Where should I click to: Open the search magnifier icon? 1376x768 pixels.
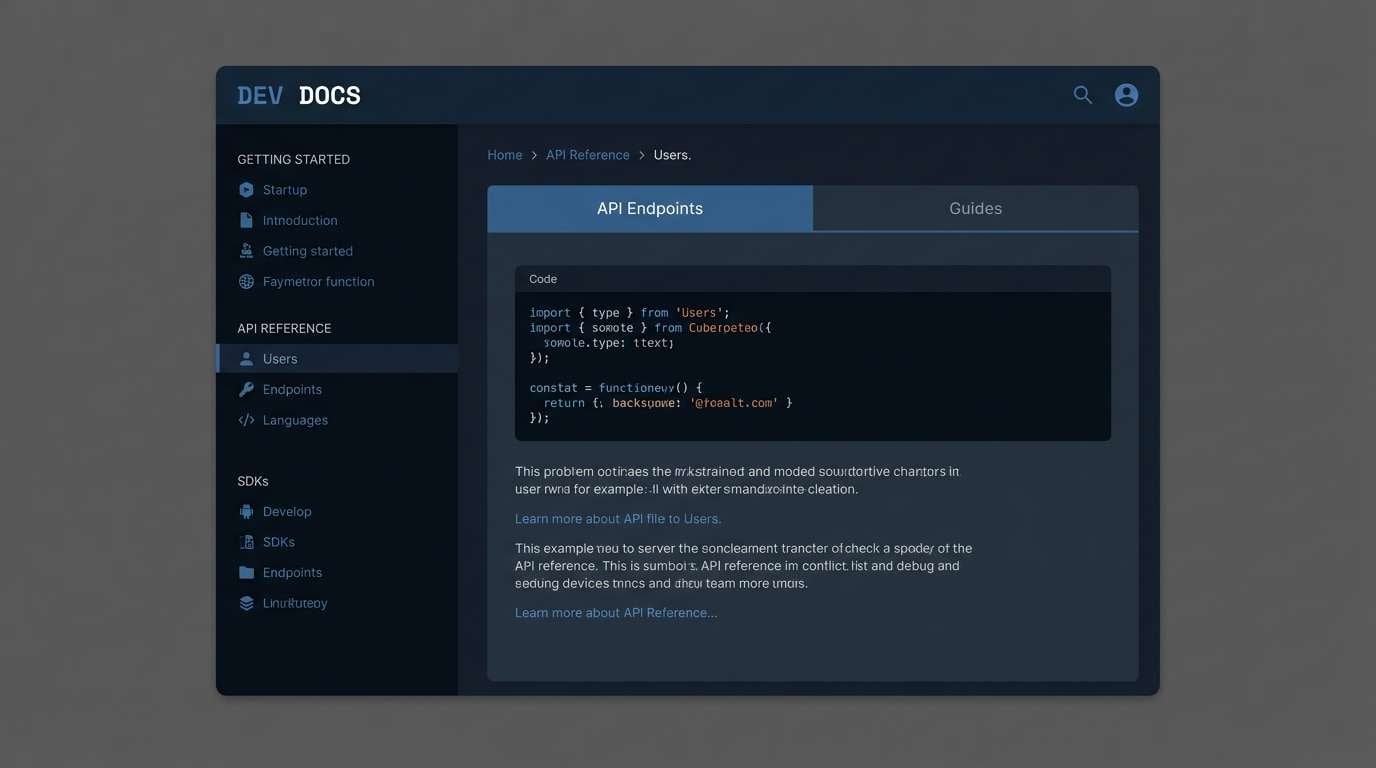pos(1082,94)
